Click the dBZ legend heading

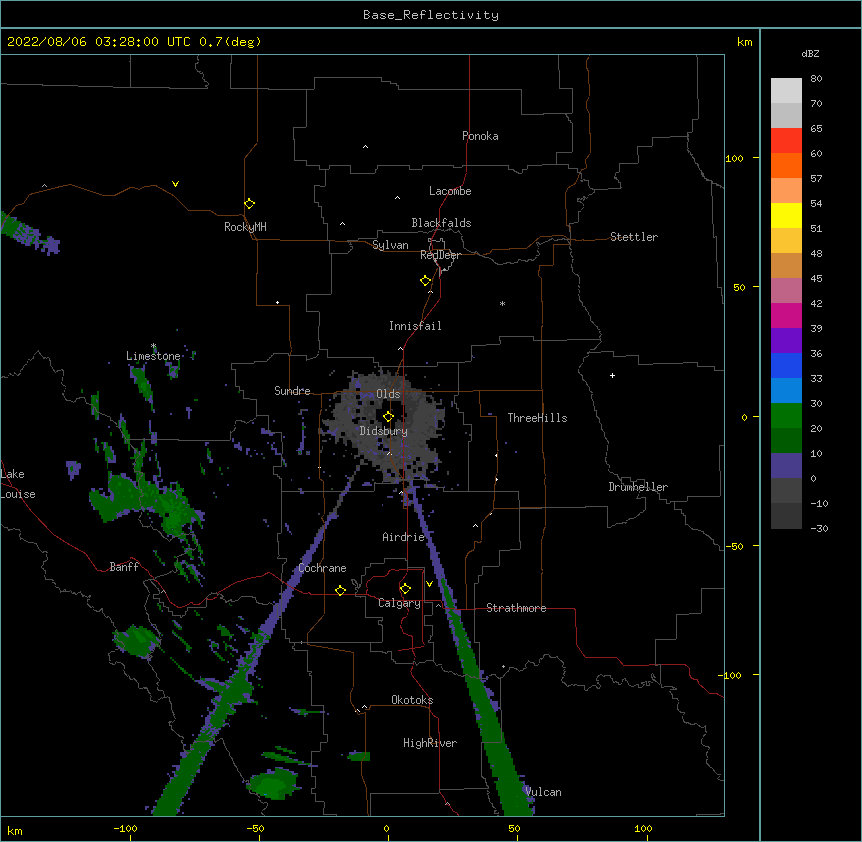click(x=810, y=54)
